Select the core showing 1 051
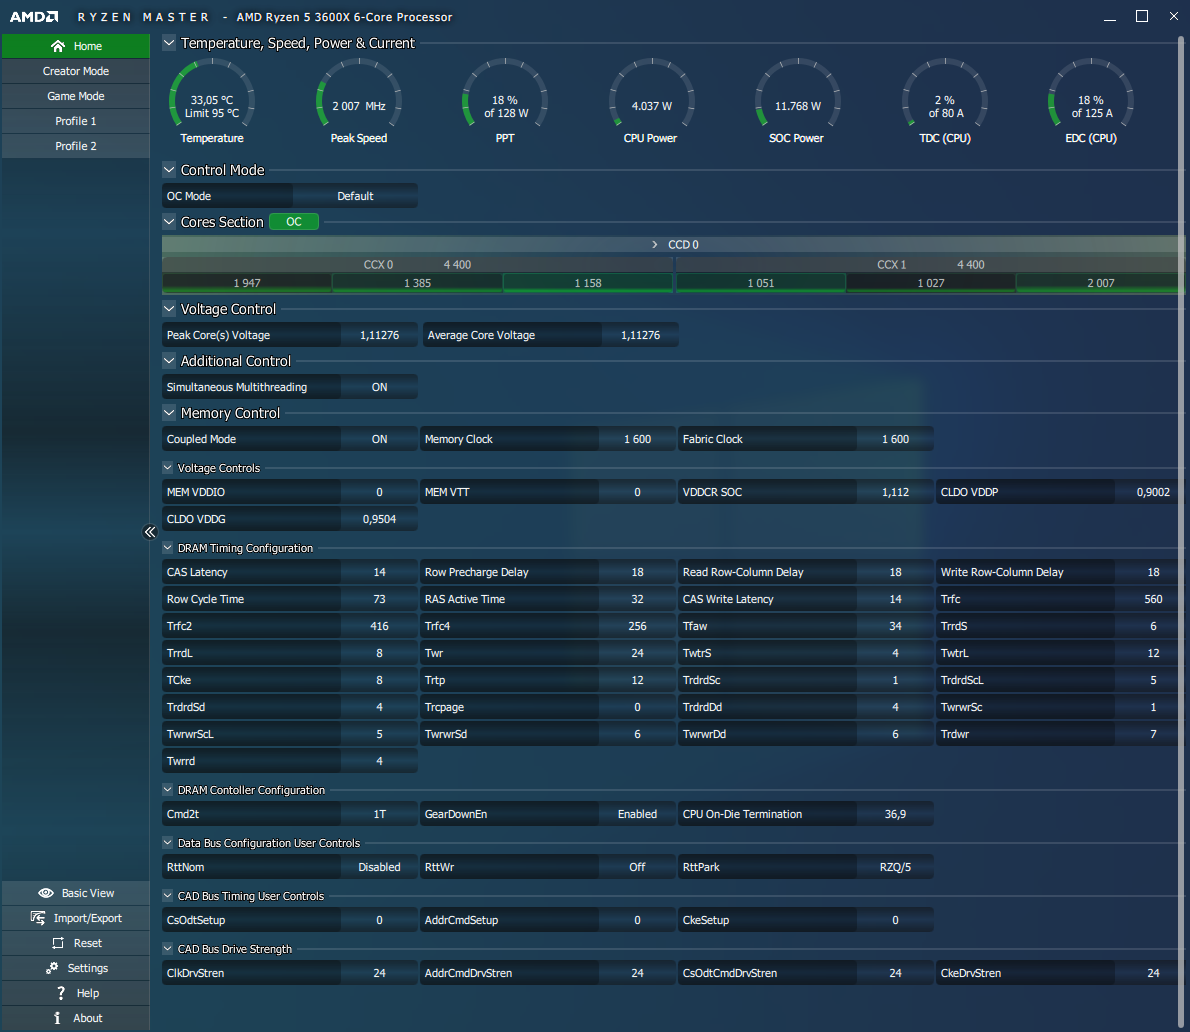 pos(760,283)
